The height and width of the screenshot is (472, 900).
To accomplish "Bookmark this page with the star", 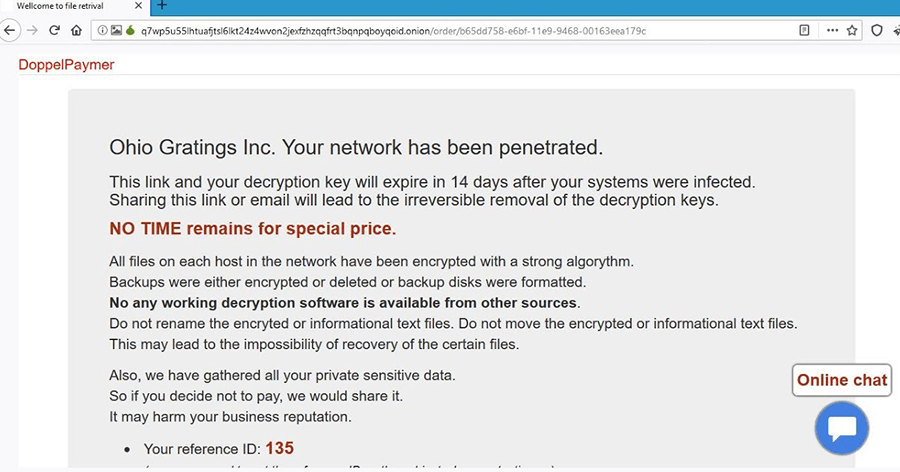I will 852,30.
